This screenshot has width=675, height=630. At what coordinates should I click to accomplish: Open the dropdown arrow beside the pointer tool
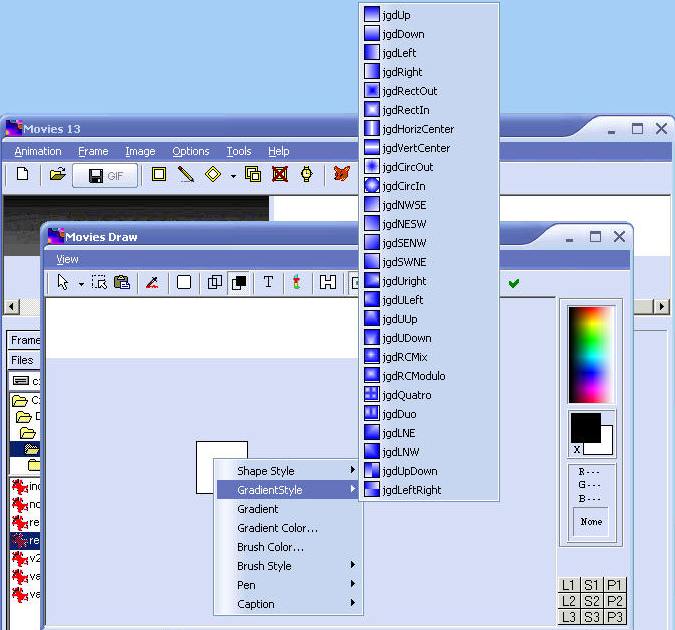pyautogui.click(x=81, y=284)
